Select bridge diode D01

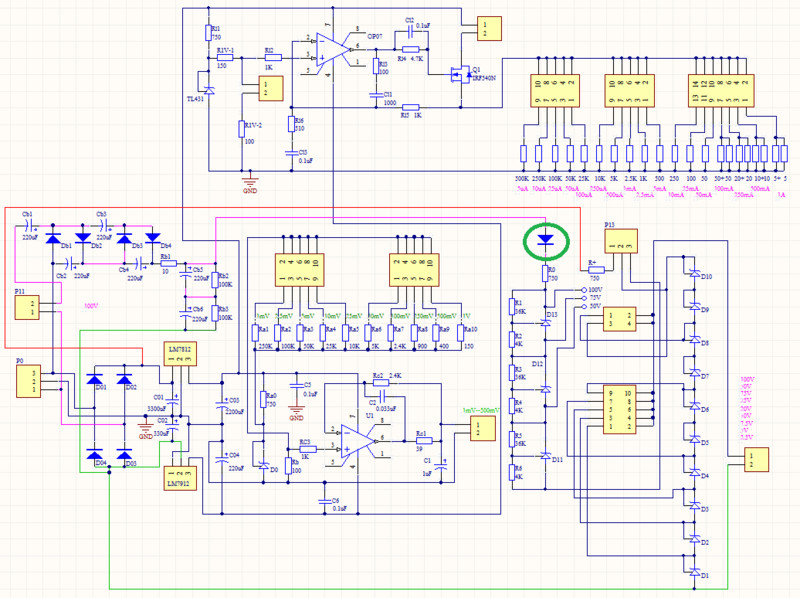pyautogui.click(x=95, y=380)
